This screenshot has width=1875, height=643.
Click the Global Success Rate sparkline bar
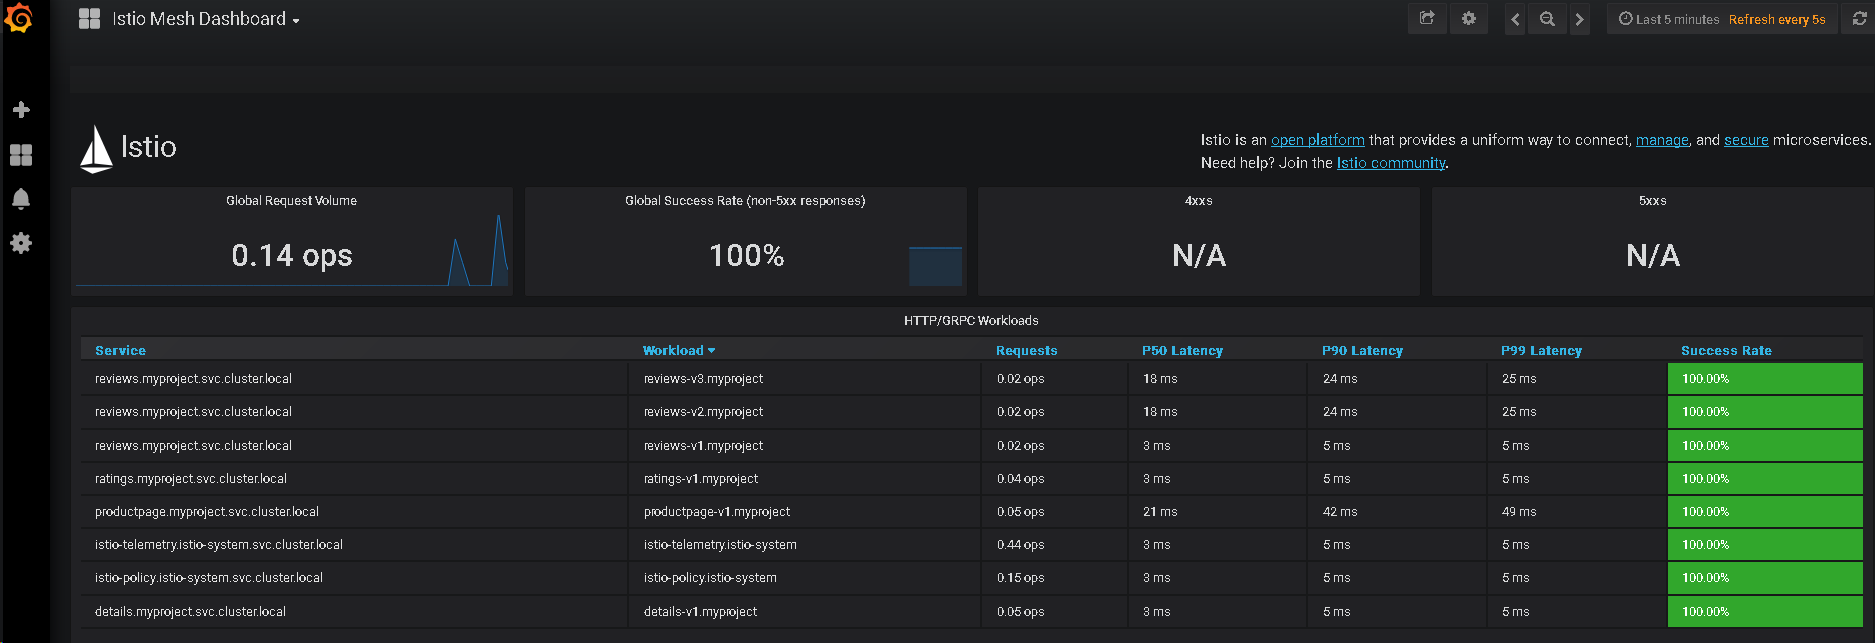click(935, 266)
